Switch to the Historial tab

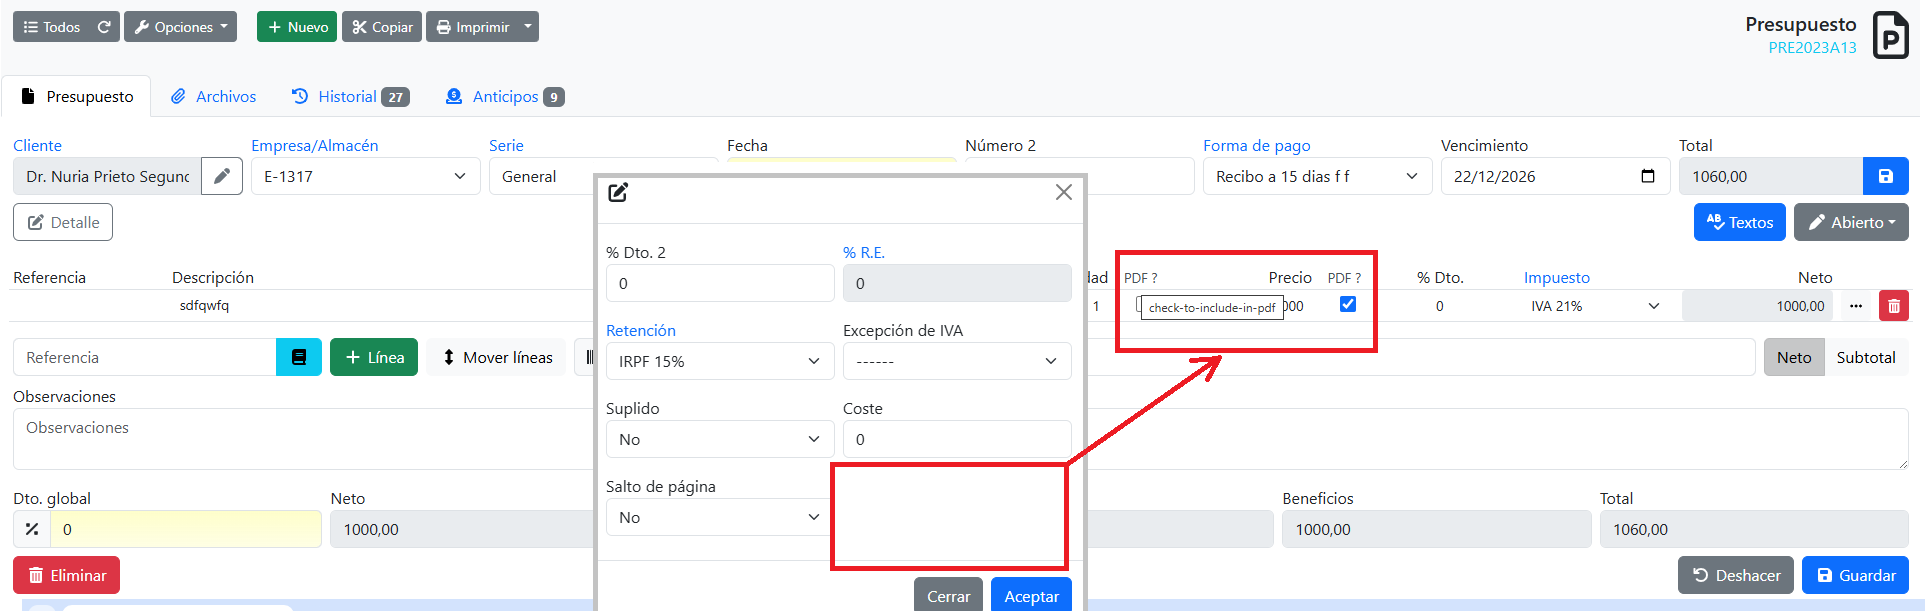pos(348,97)
